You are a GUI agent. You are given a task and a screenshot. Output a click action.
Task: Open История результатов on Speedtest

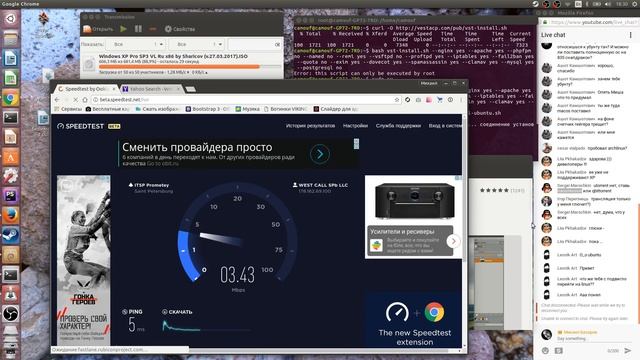click(310, 126)
